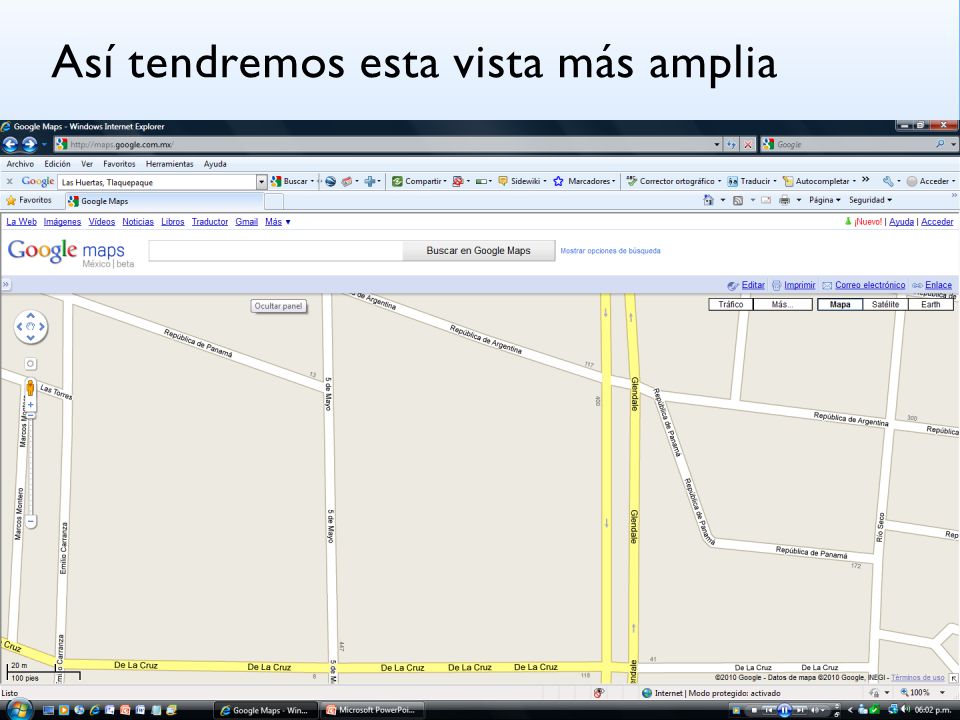Screen dimensions: 960x720
Task: Click the pan down arrow on map control
Action: pyautogui.click(x=31, y=337)
